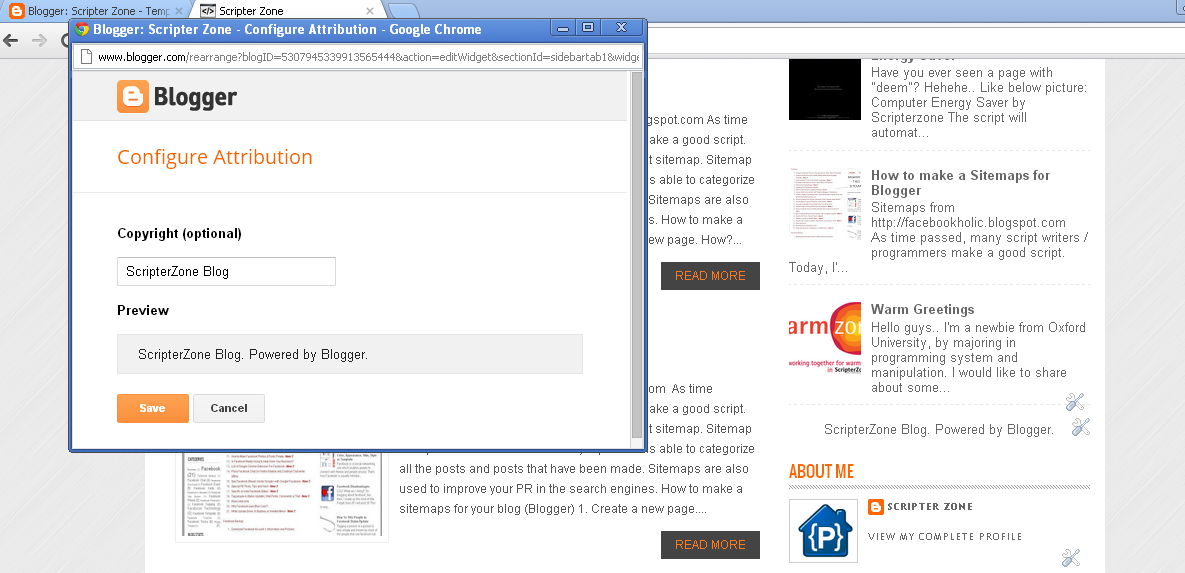Screen dimensions: 1185x573
Task: Click the Blogger favicon on first tab
Action: point(16,11)
